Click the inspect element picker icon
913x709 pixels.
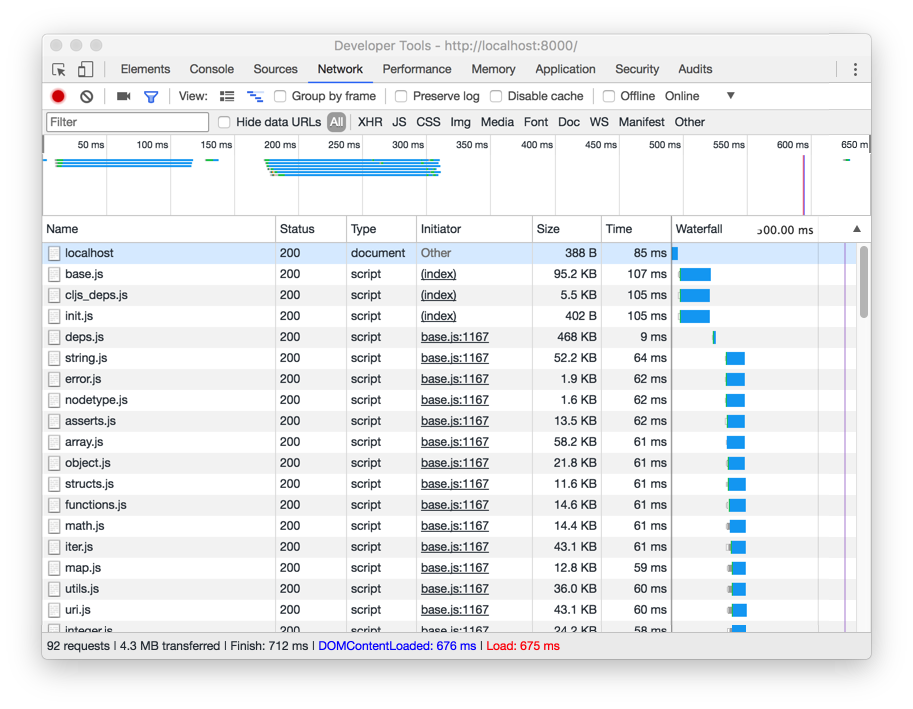[59, 70]
